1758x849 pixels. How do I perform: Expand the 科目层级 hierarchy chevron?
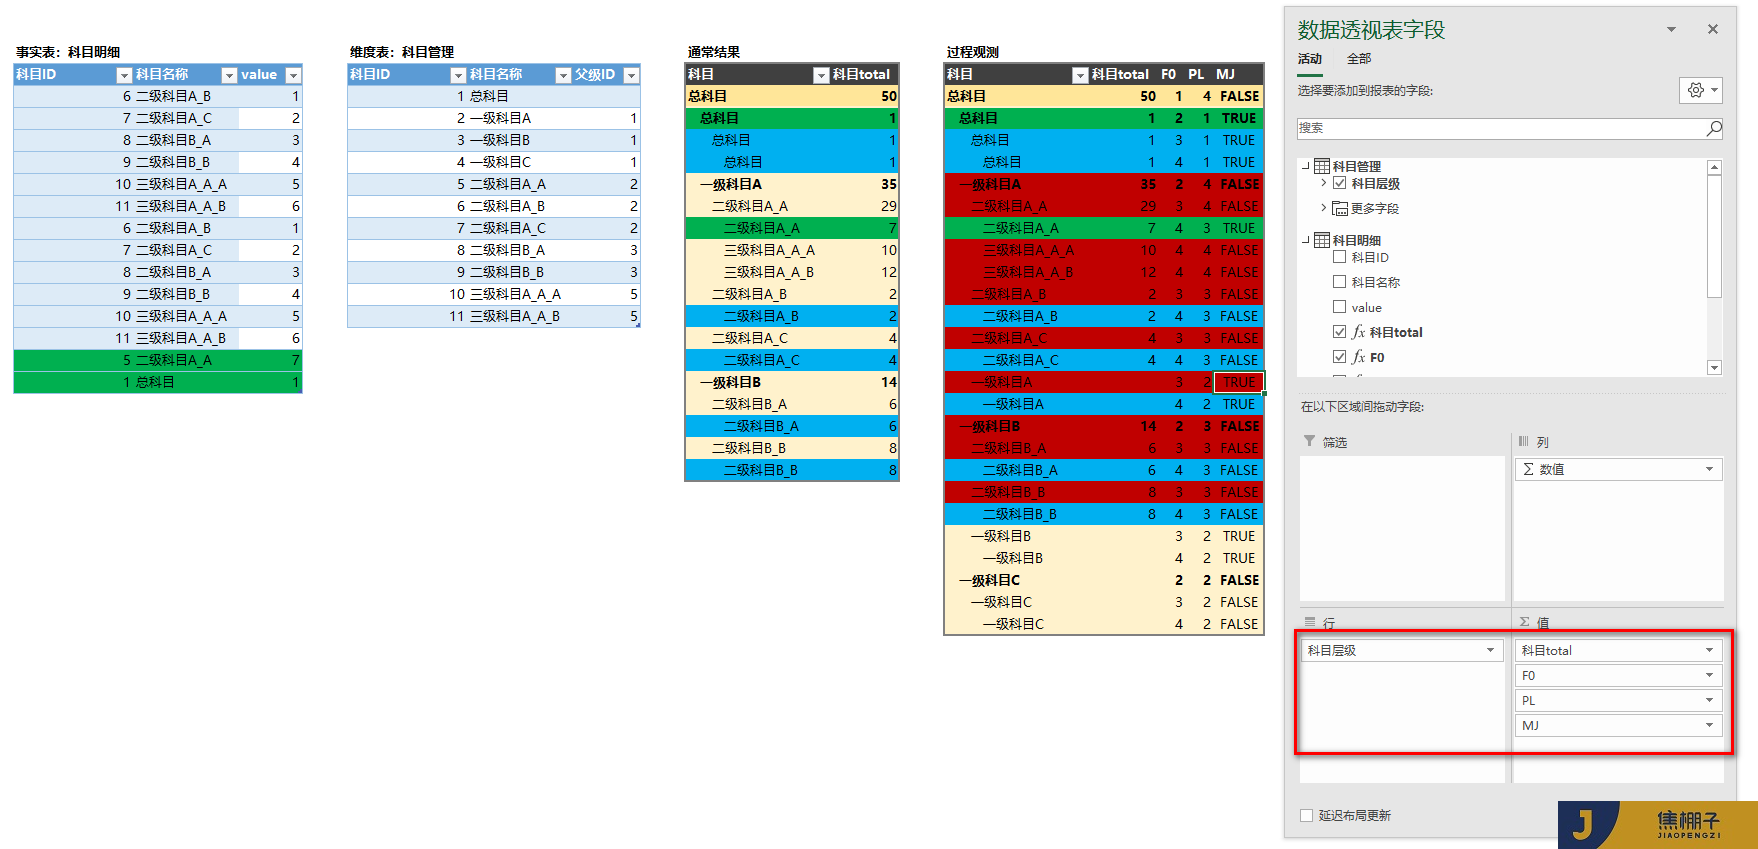pyautogui.click(x=1324, y=183)
